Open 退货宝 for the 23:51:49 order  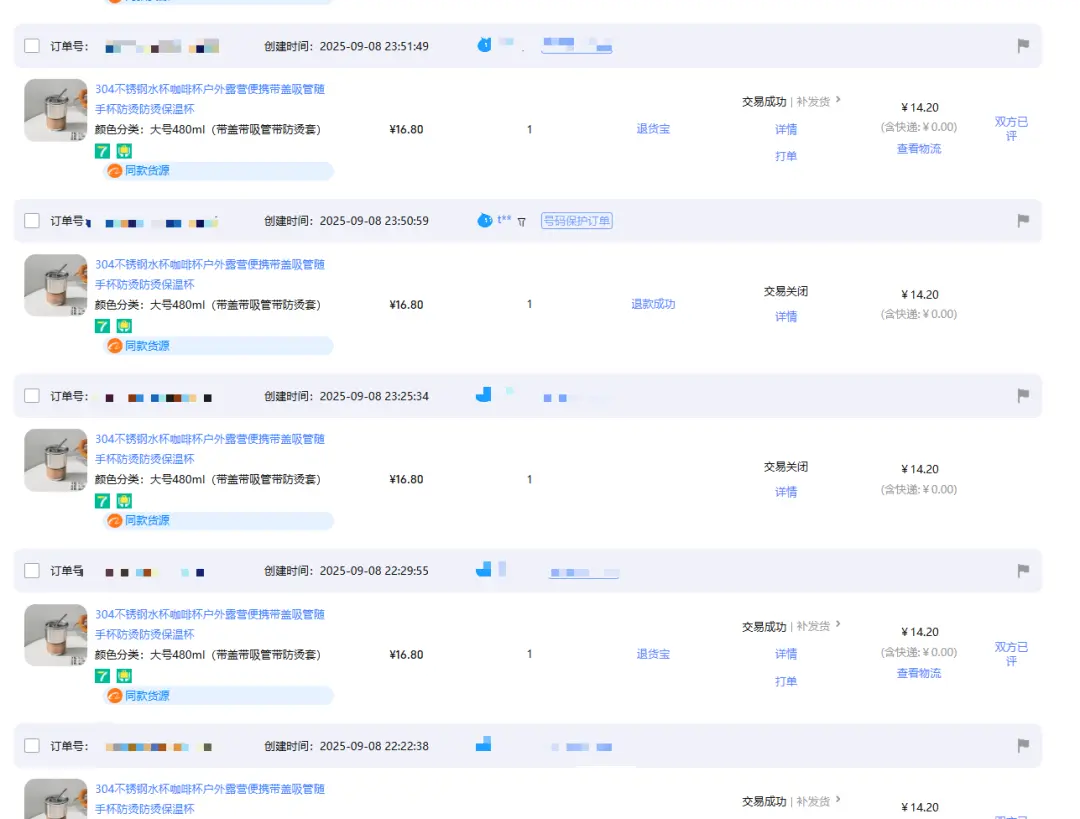[x=653, y=129]
